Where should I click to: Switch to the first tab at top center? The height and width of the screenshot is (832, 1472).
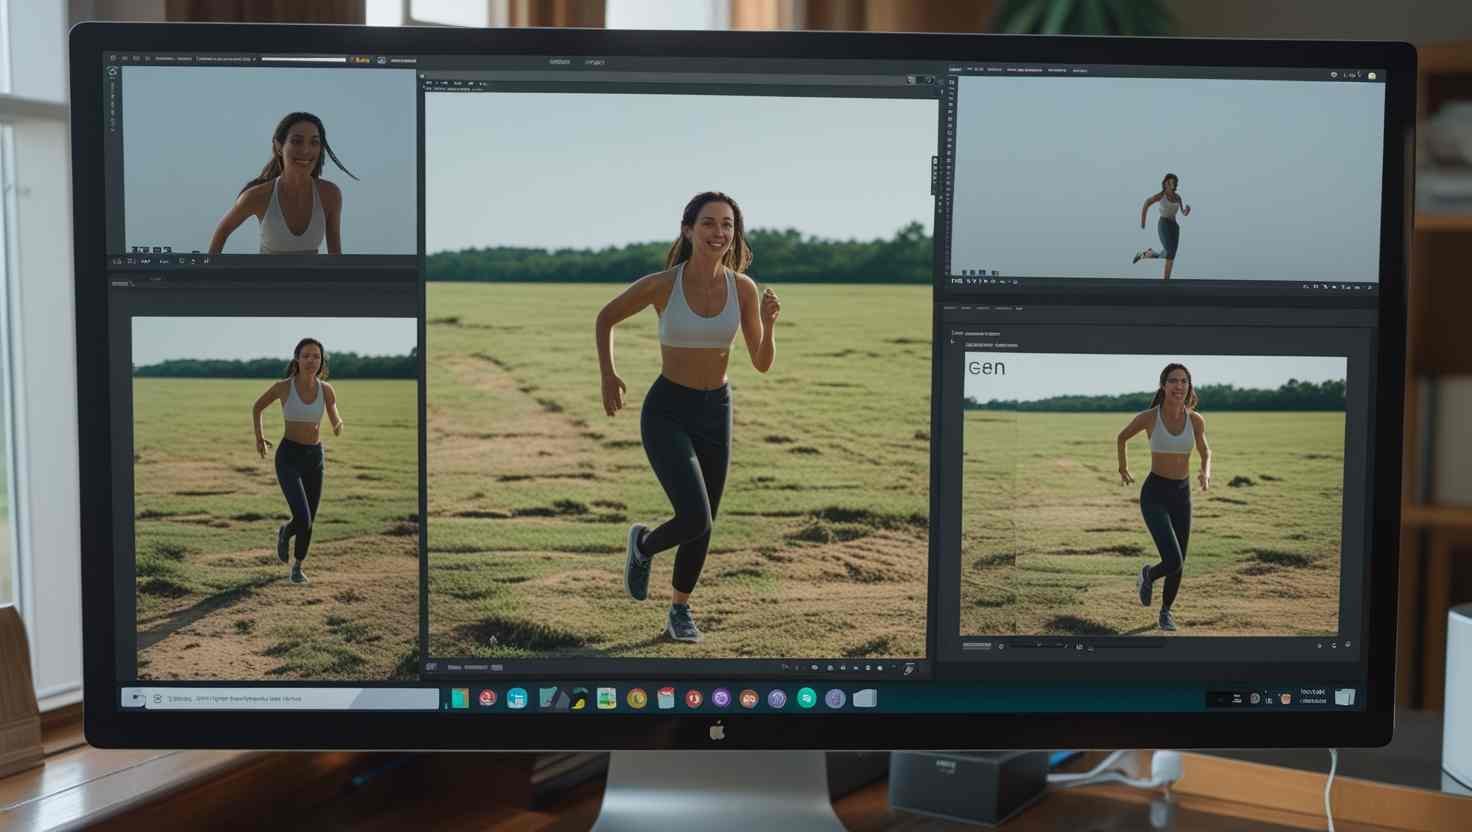tap(560, 62)
